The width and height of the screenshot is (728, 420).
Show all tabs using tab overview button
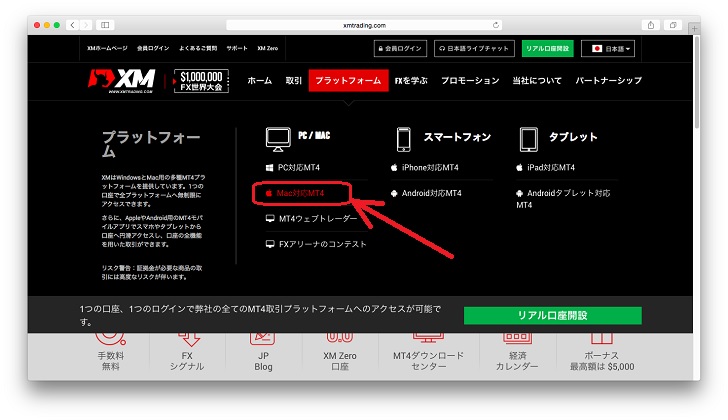click(x=673, y=25)
